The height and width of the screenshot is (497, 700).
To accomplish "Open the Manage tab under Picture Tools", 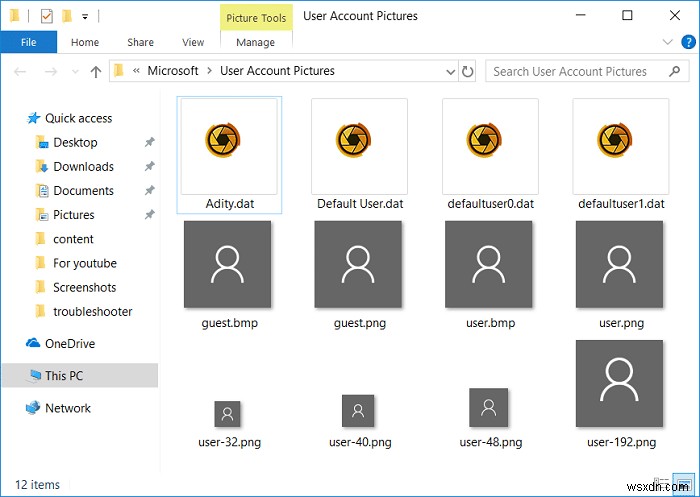I will pyautogui.click(x=255, y=43).
